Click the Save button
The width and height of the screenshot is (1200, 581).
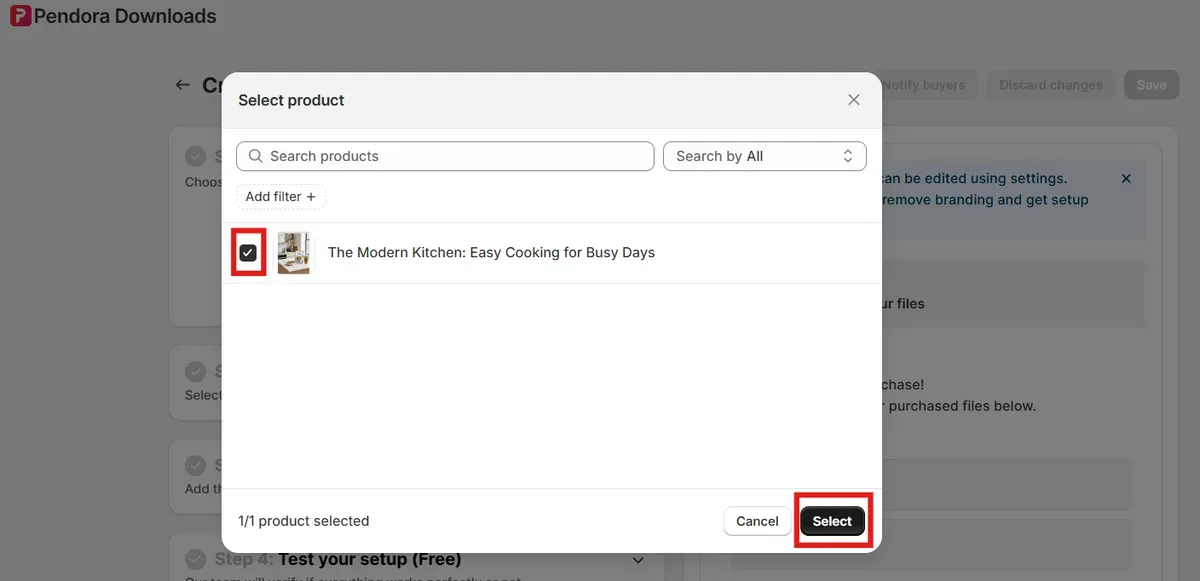1151,85
